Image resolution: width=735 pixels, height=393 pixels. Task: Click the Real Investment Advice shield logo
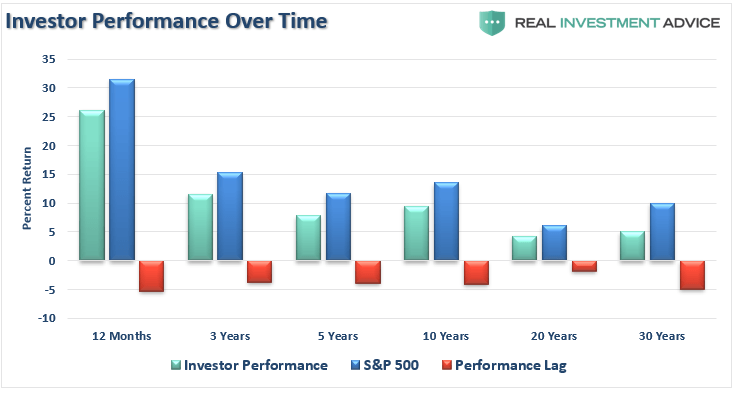(x=492, y=23)
